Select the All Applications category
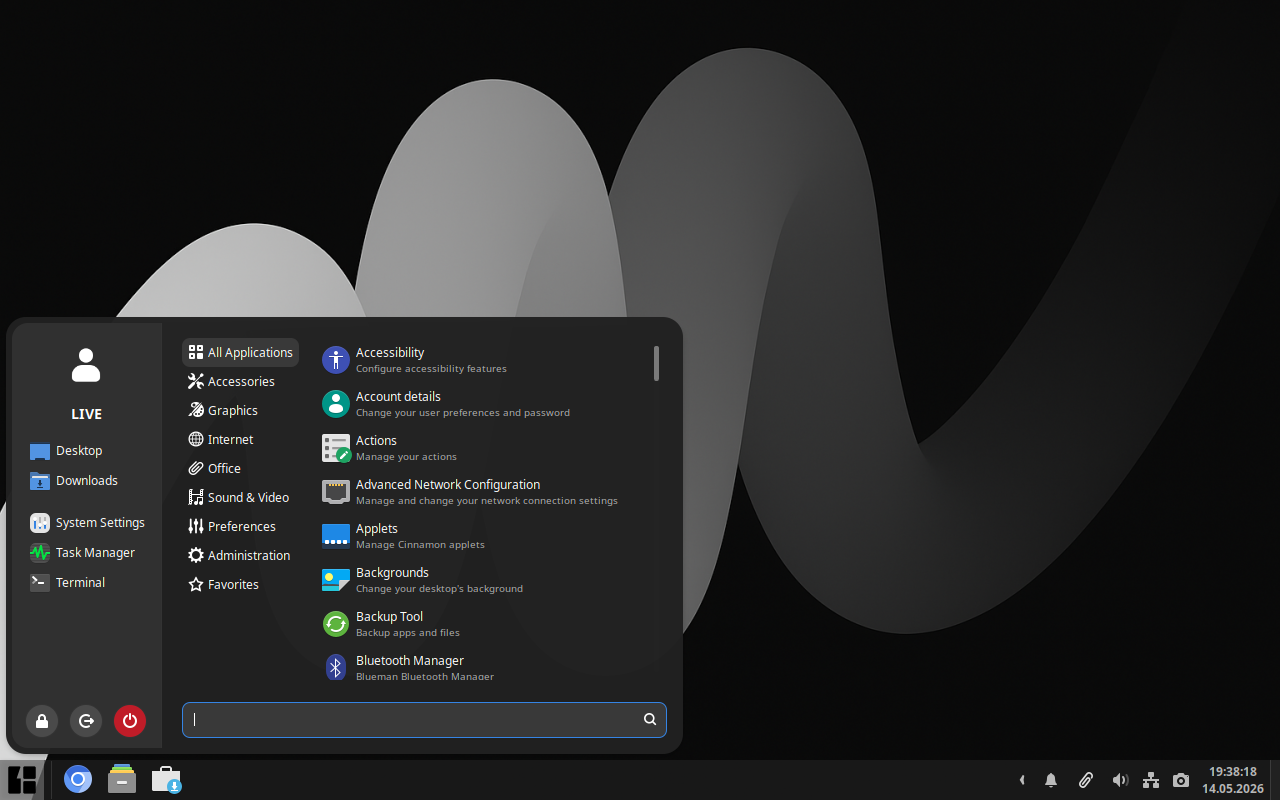The width and height of the screenshot is (1280, 800). click(x=240, y=352)
